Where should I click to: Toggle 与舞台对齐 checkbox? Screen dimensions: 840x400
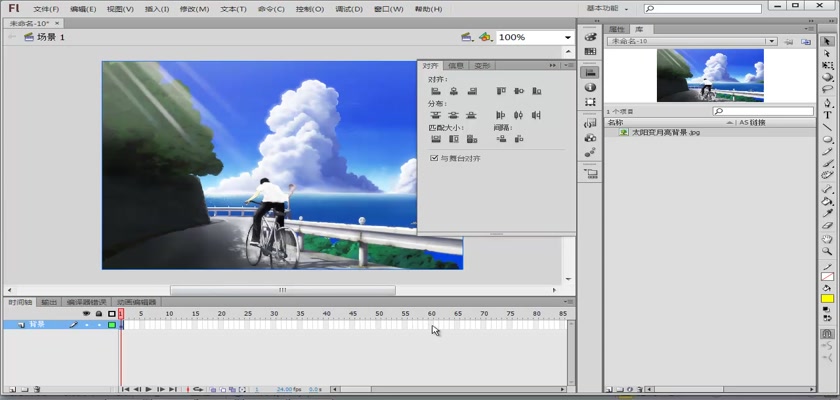pos(434,159)
